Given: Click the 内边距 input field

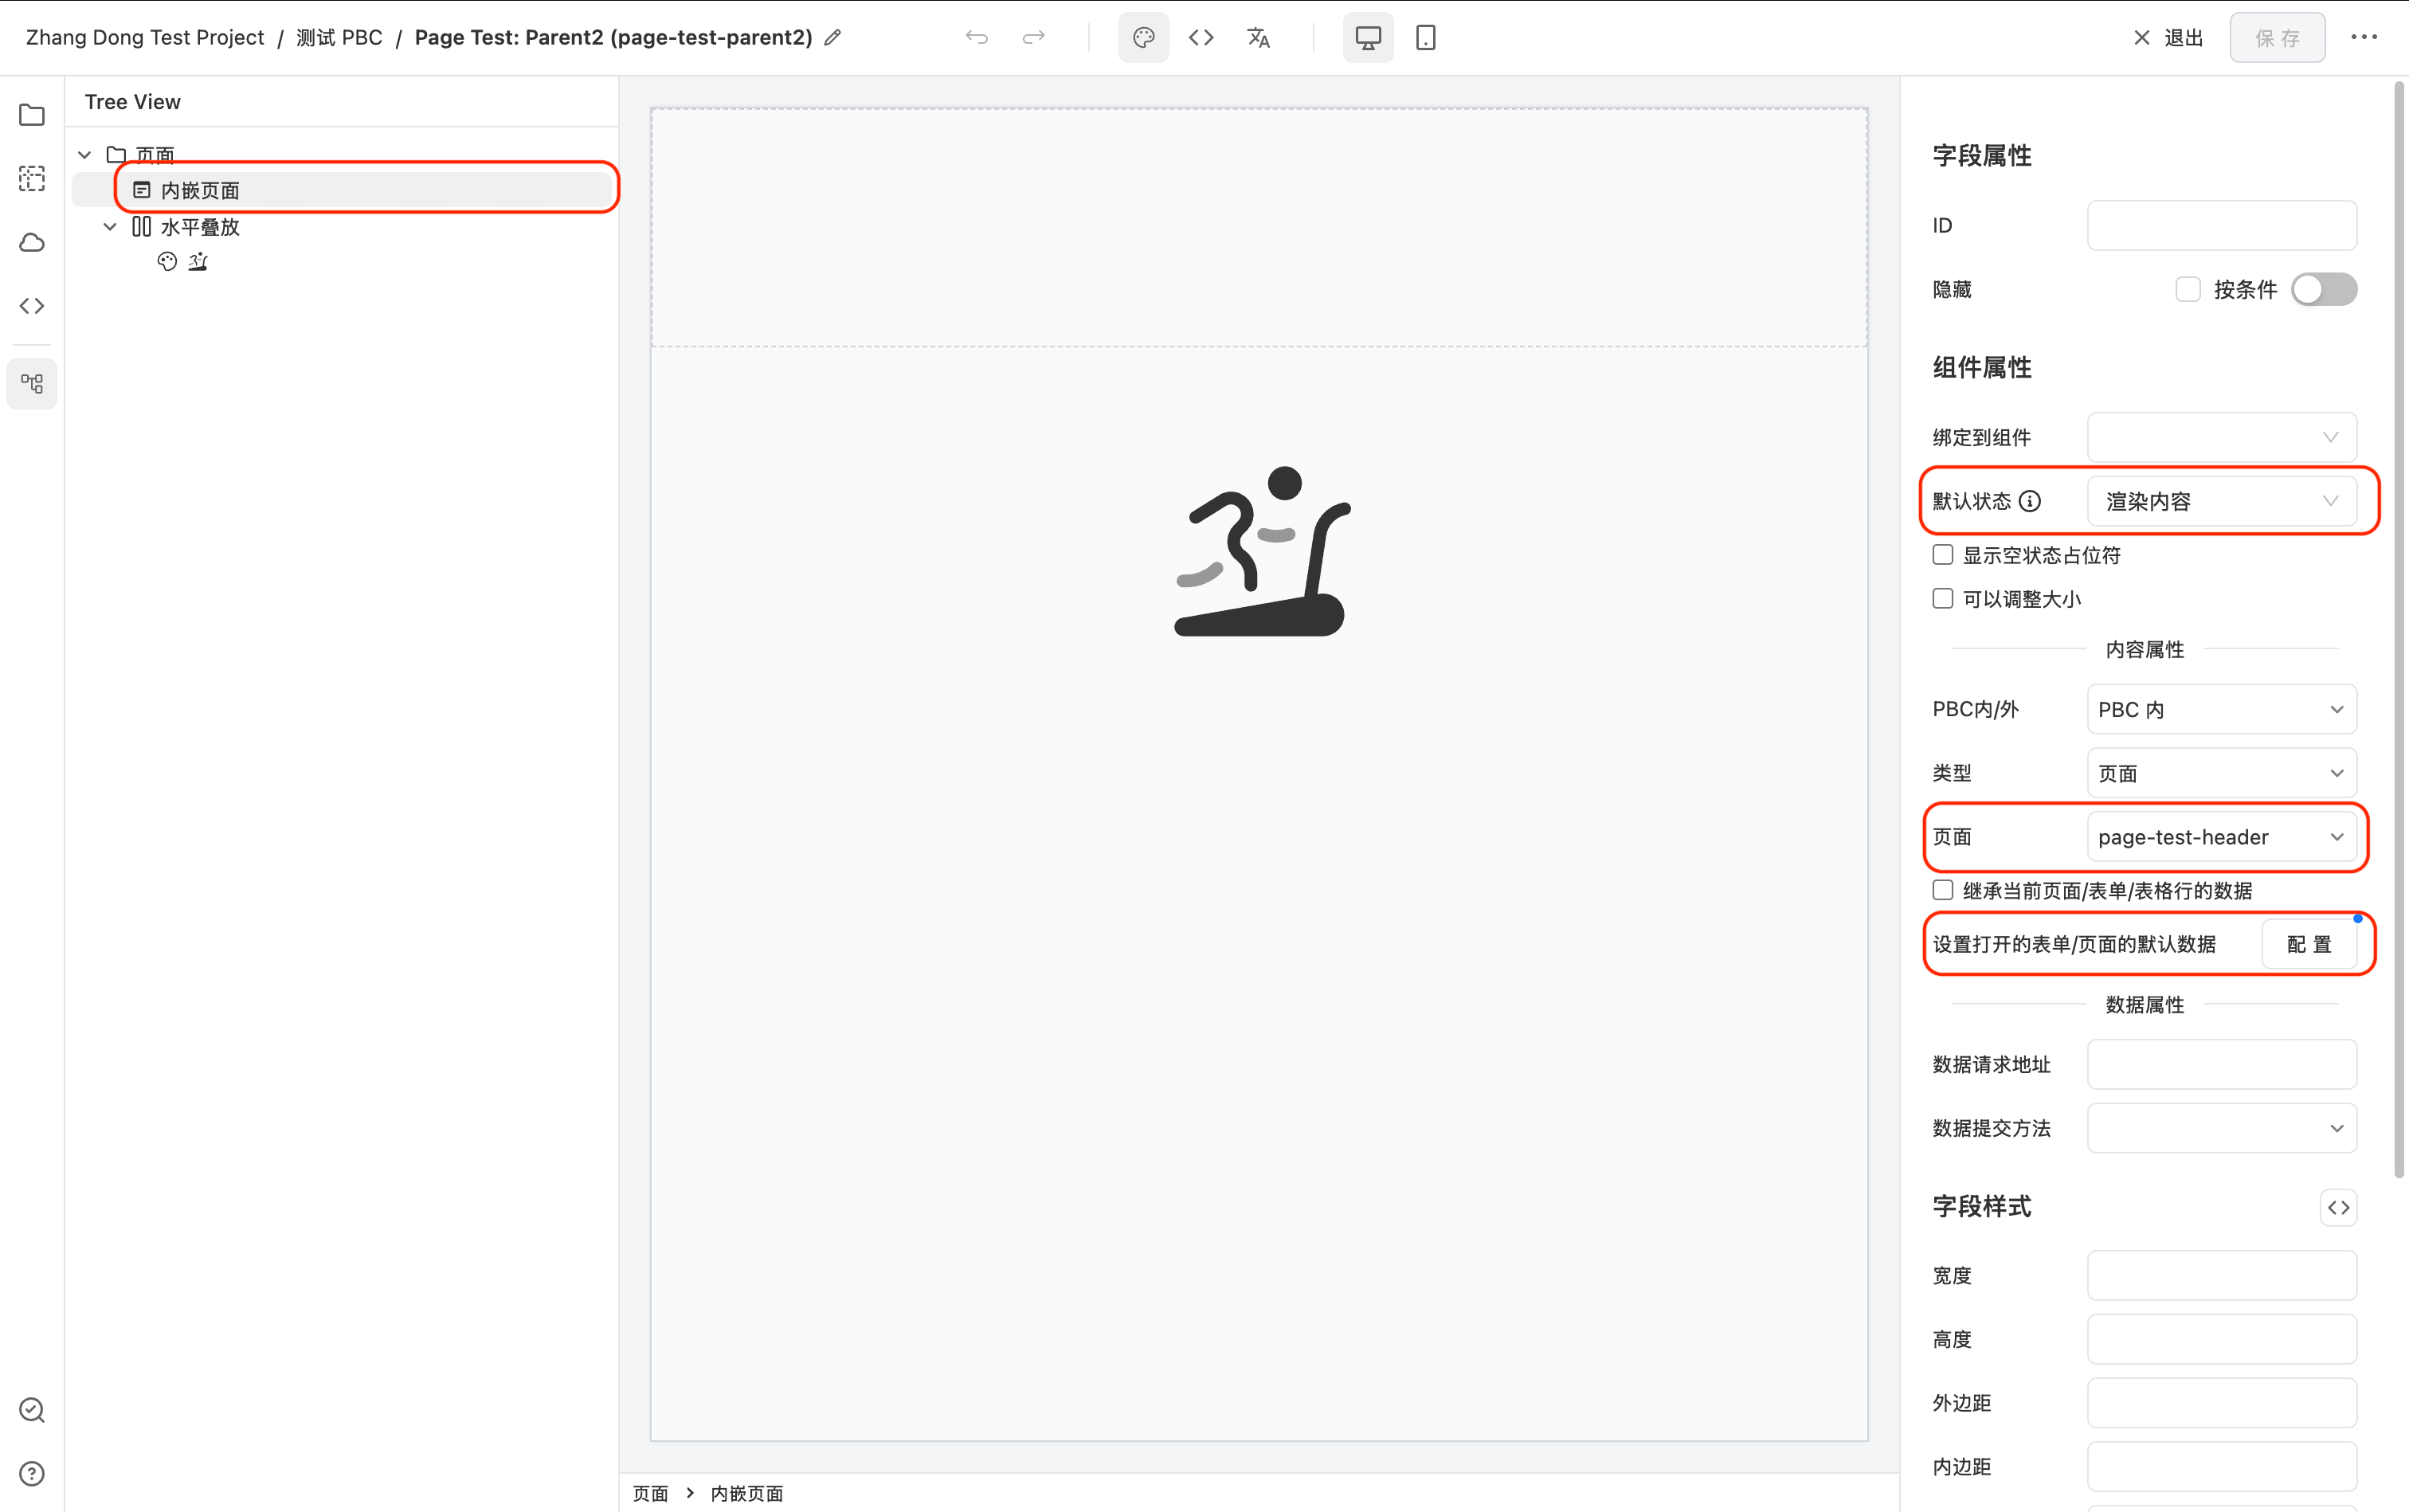Looking at the screenshot, I should pyautogui.click(x=2222, y=1467).
